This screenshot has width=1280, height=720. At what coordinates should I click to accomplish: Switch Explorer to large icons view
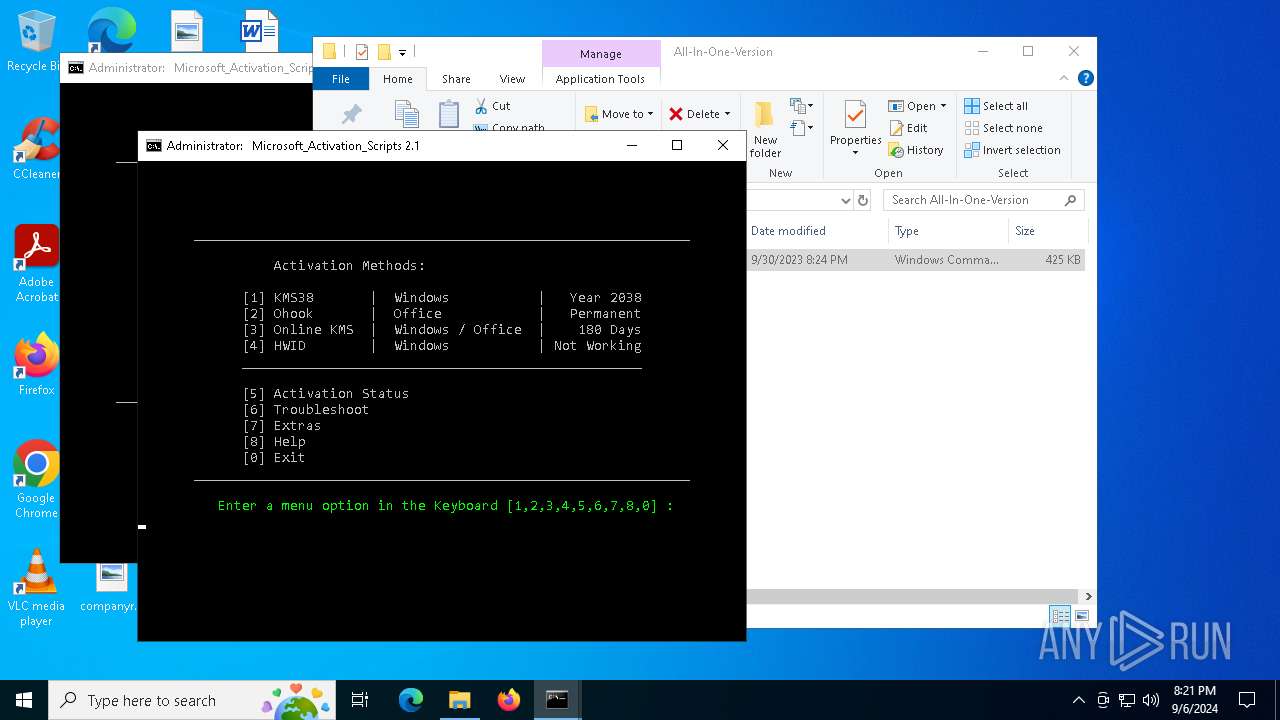coord(1081,616)
